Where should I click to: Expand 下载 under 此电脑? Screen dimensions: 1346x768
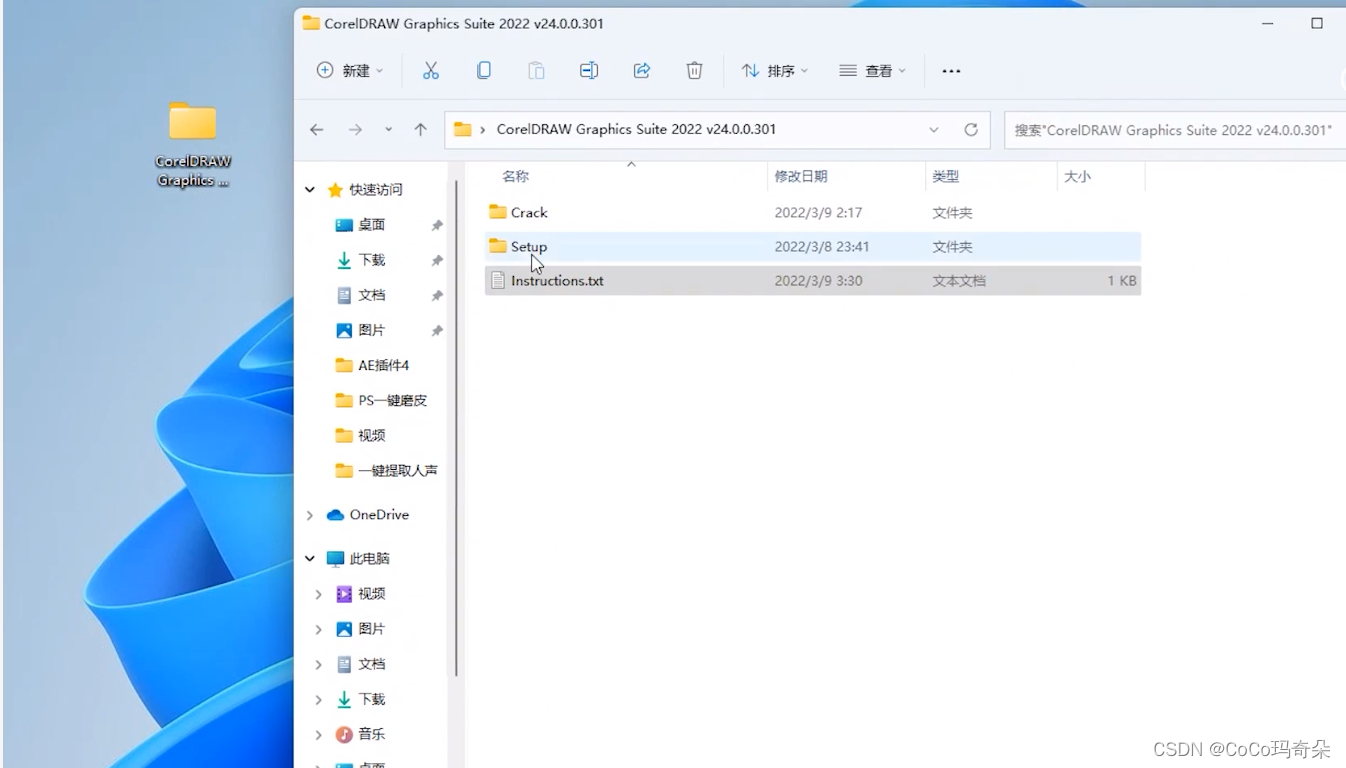pos(319,699)
